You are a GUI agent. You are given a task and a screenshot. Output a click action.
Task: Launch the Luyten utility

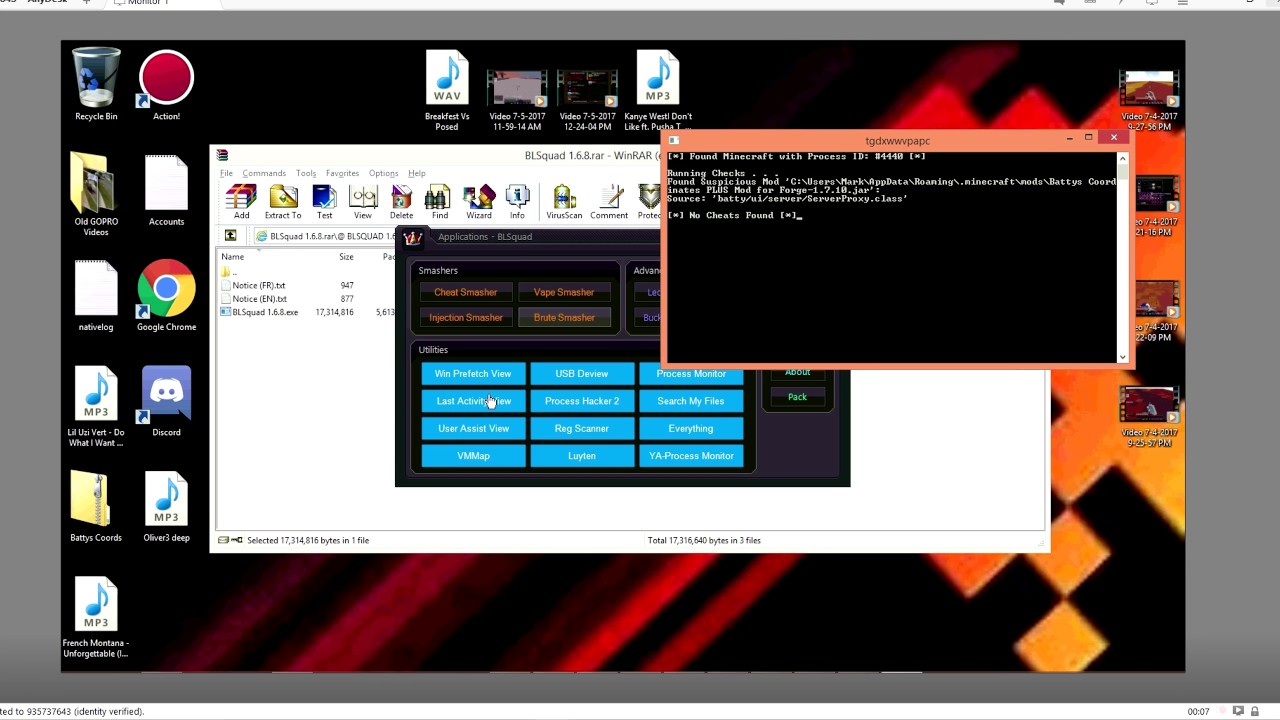click(582, 456)
